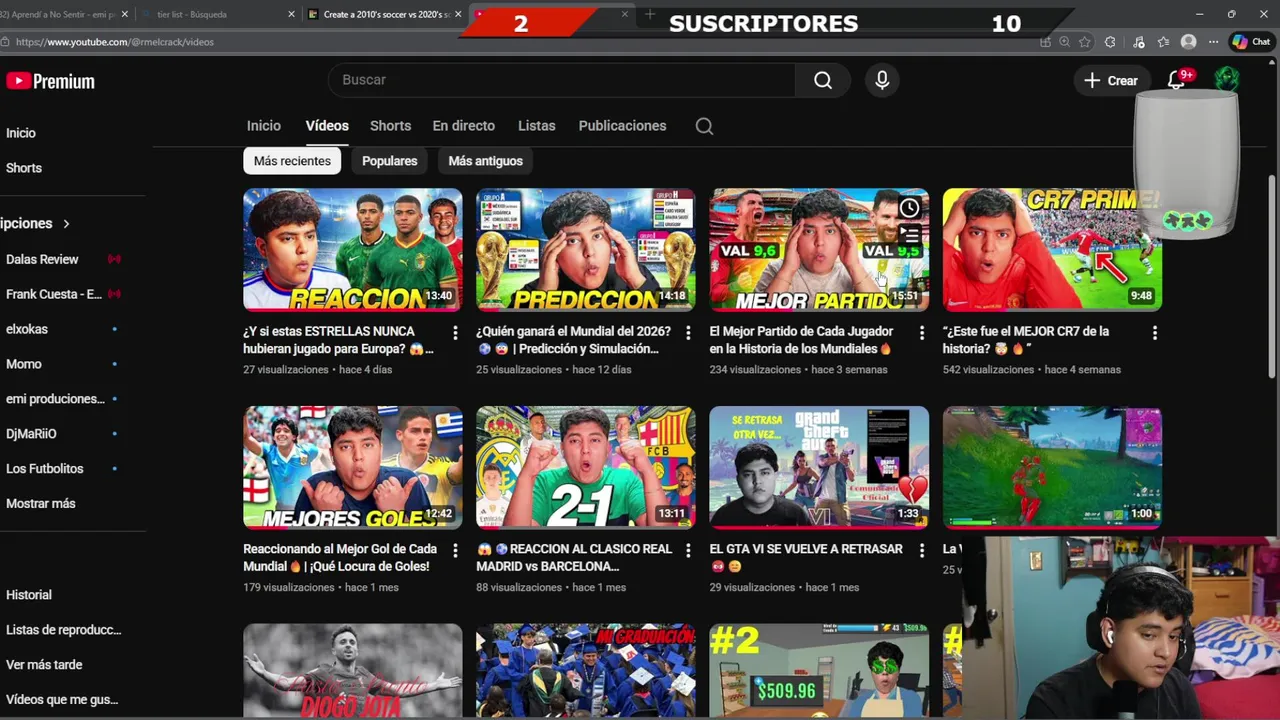
Task: Open the account avatar menu
Action: pyautogui.click(x=1227, y=80)
